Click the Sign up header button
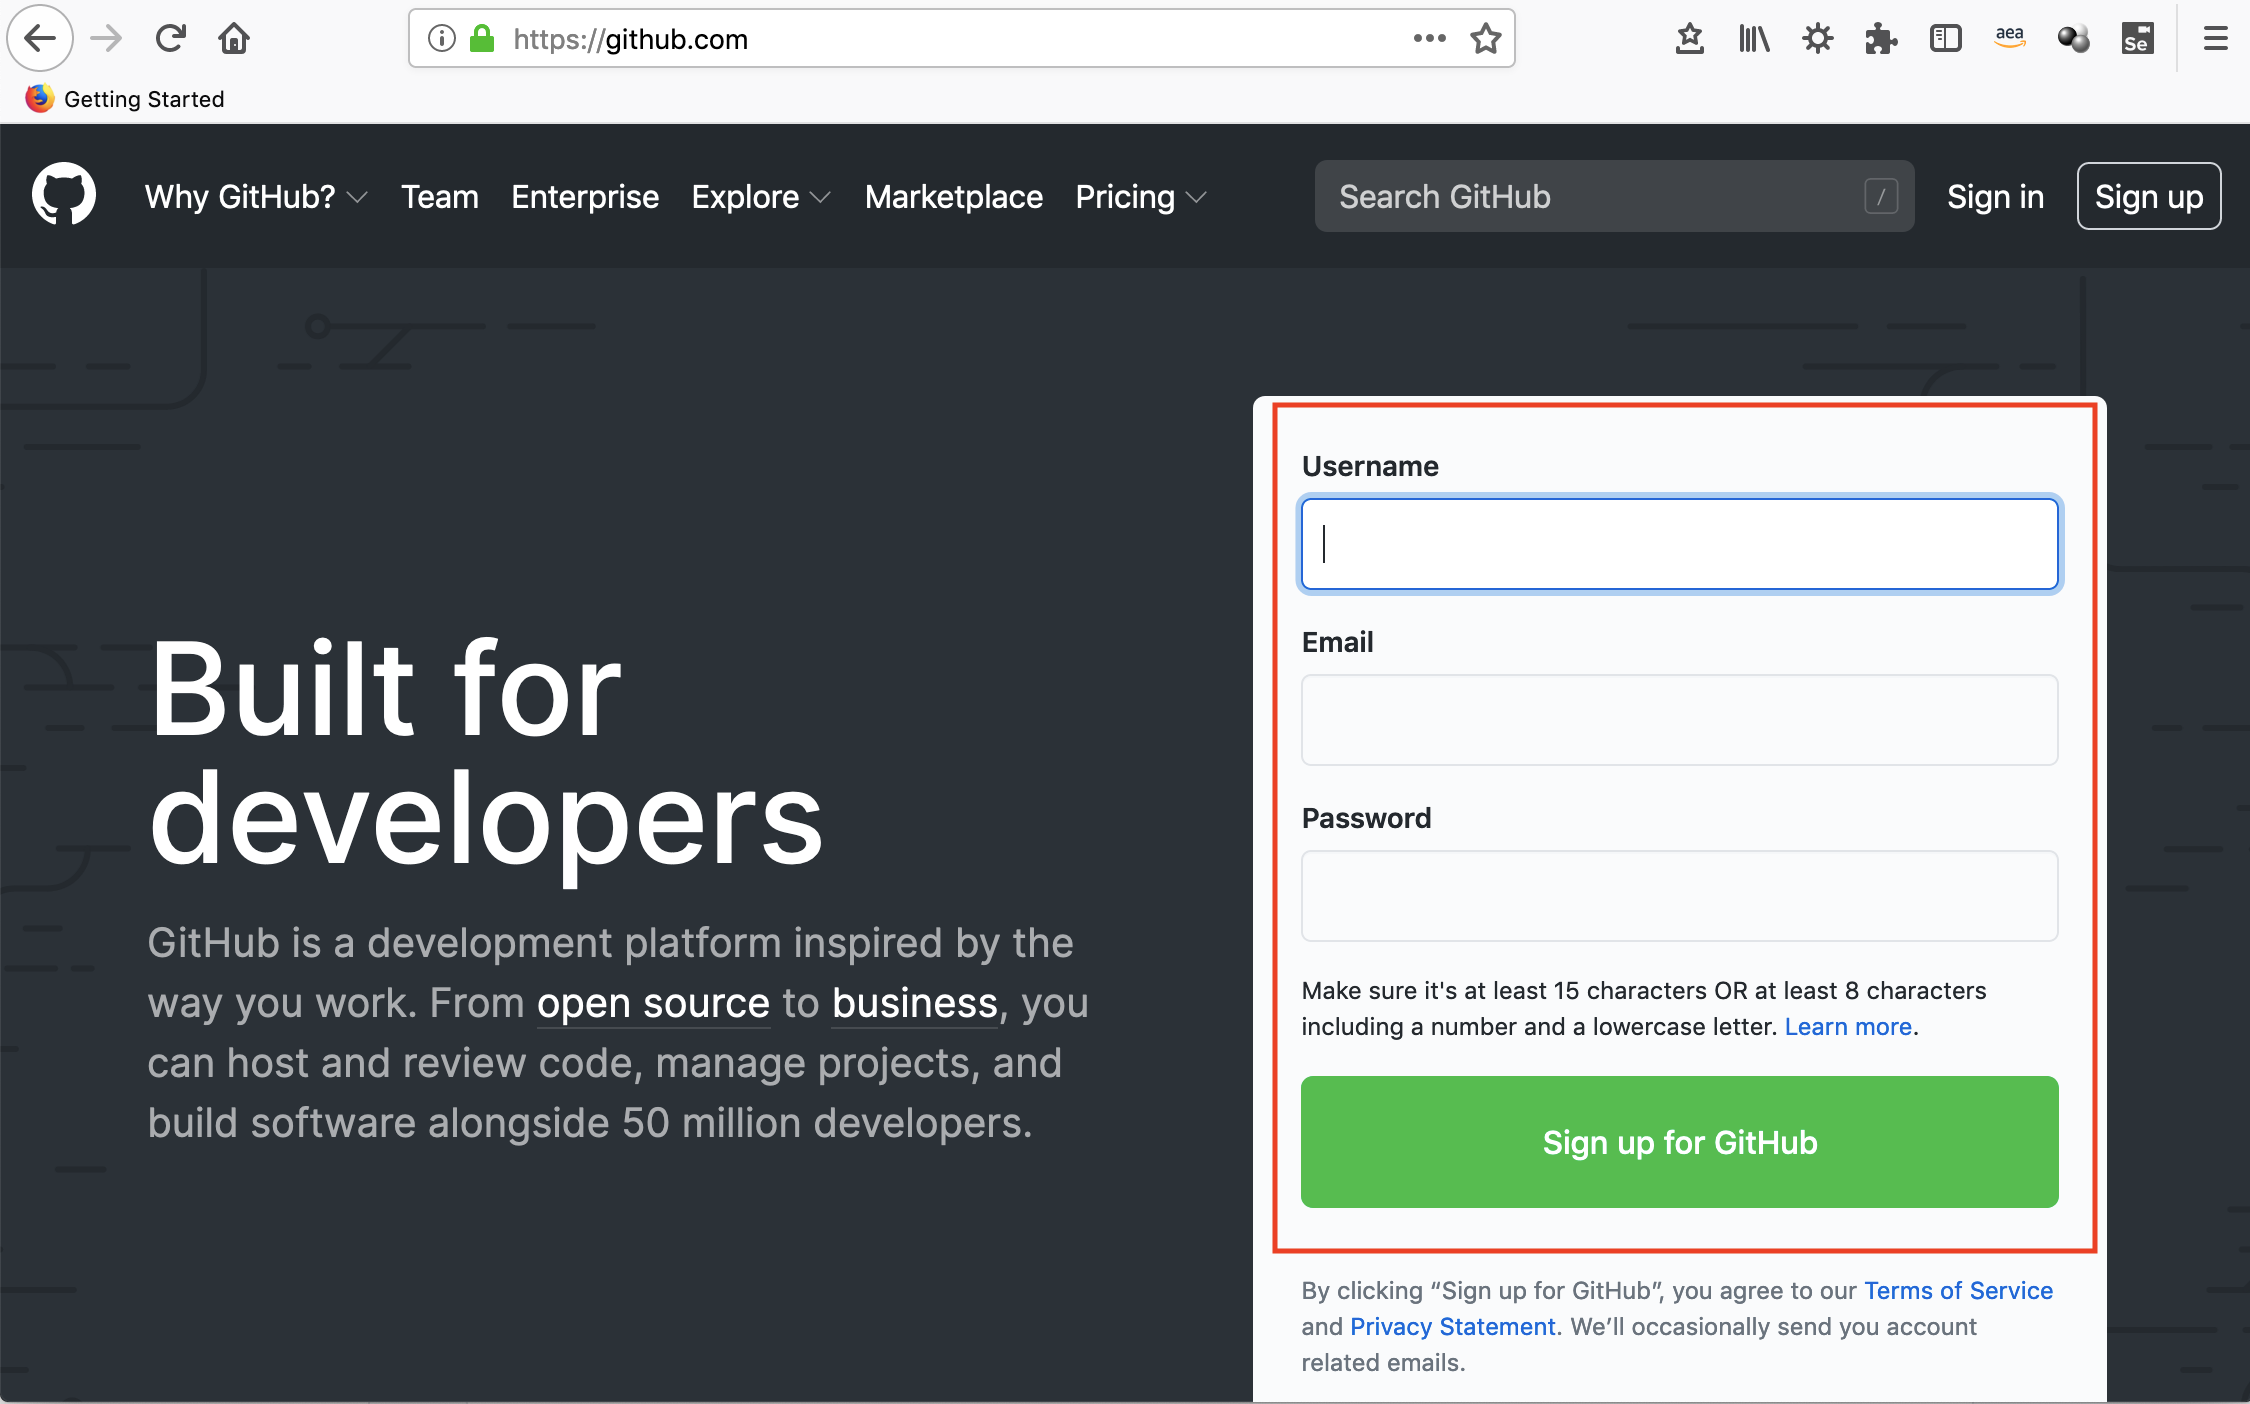 click(x=2149, y=196)
